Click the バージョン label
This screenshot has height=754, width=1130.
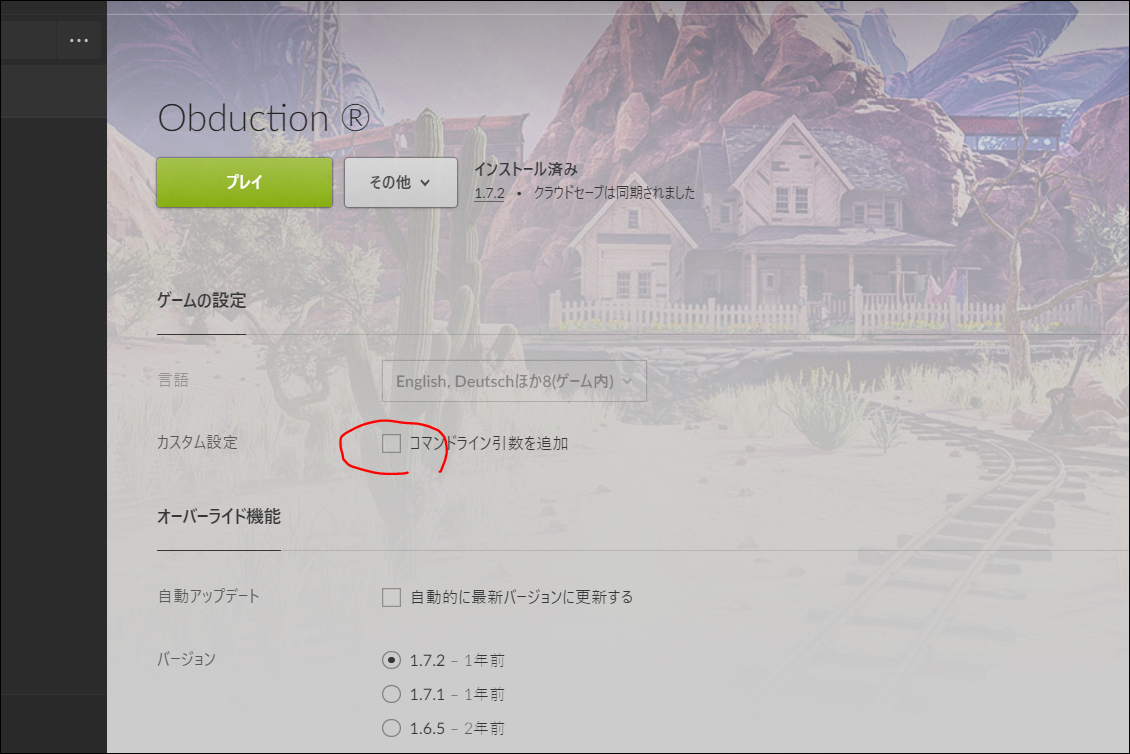(x=187, y=659)
